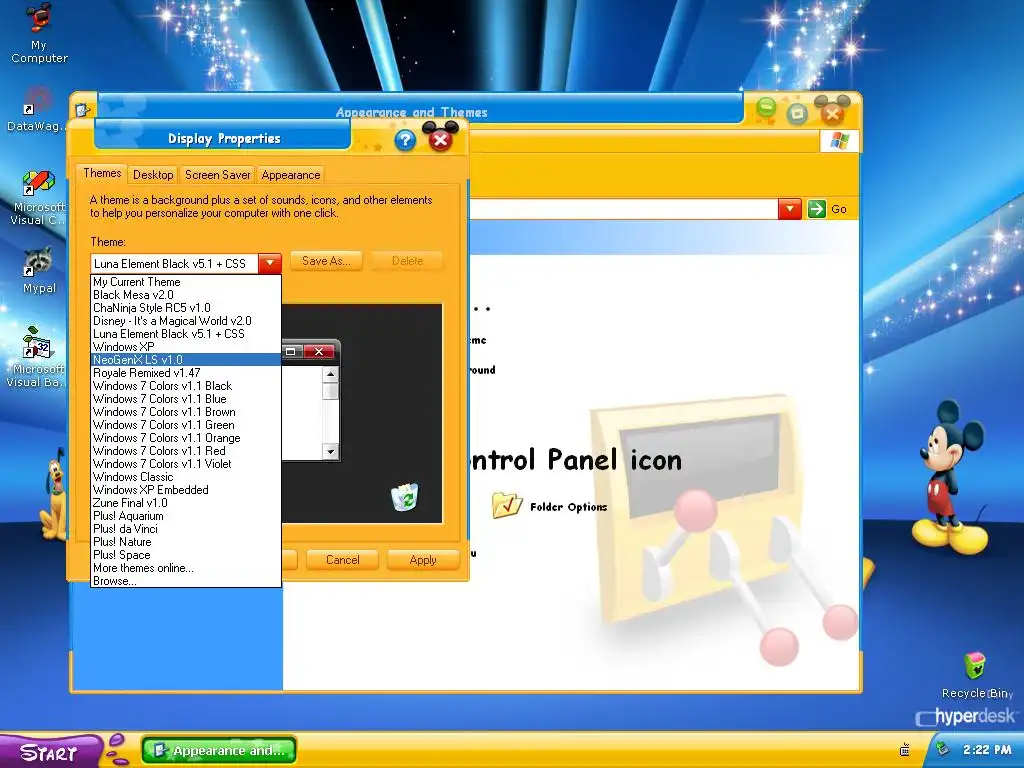Click Appearance and Themes window title icon
1024x768 pixels.
82,110
